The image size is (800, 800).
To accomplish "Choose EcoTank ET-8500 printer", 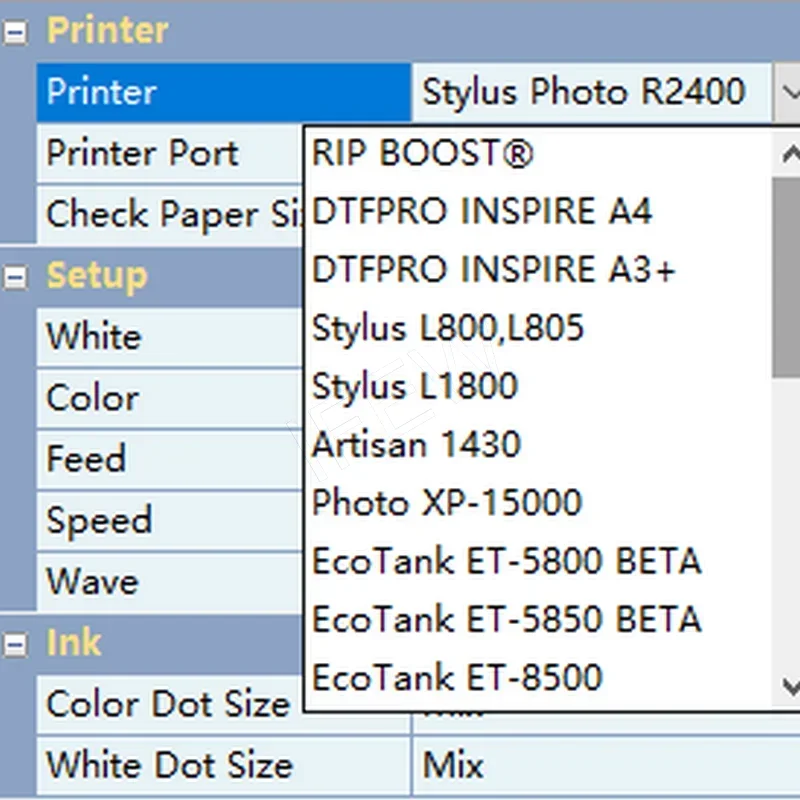I will [x=457, y=677].
